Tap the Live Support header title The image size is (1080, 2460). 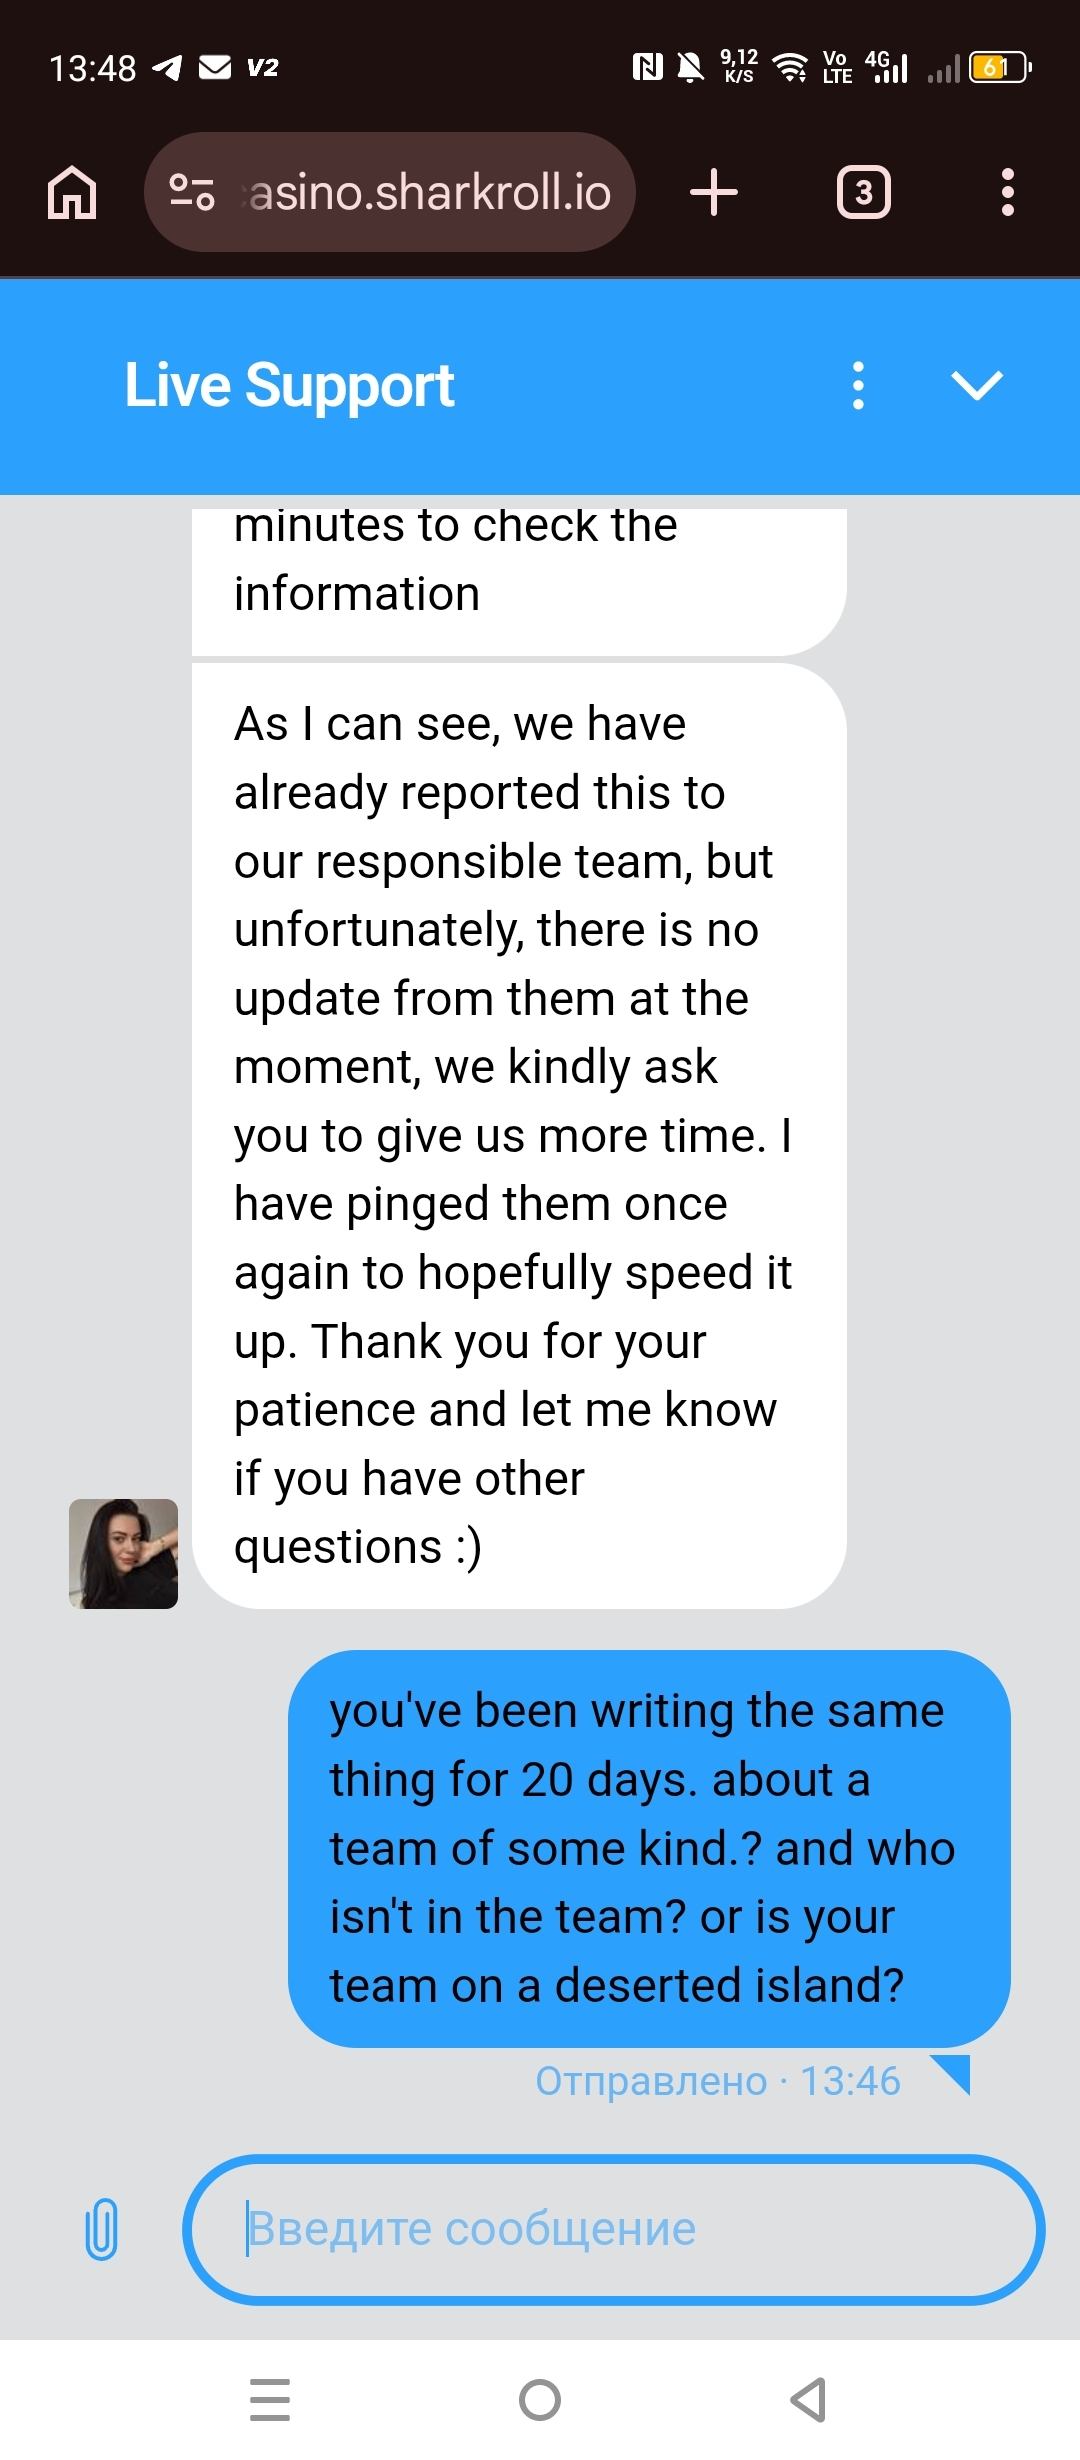pos(289,386)
